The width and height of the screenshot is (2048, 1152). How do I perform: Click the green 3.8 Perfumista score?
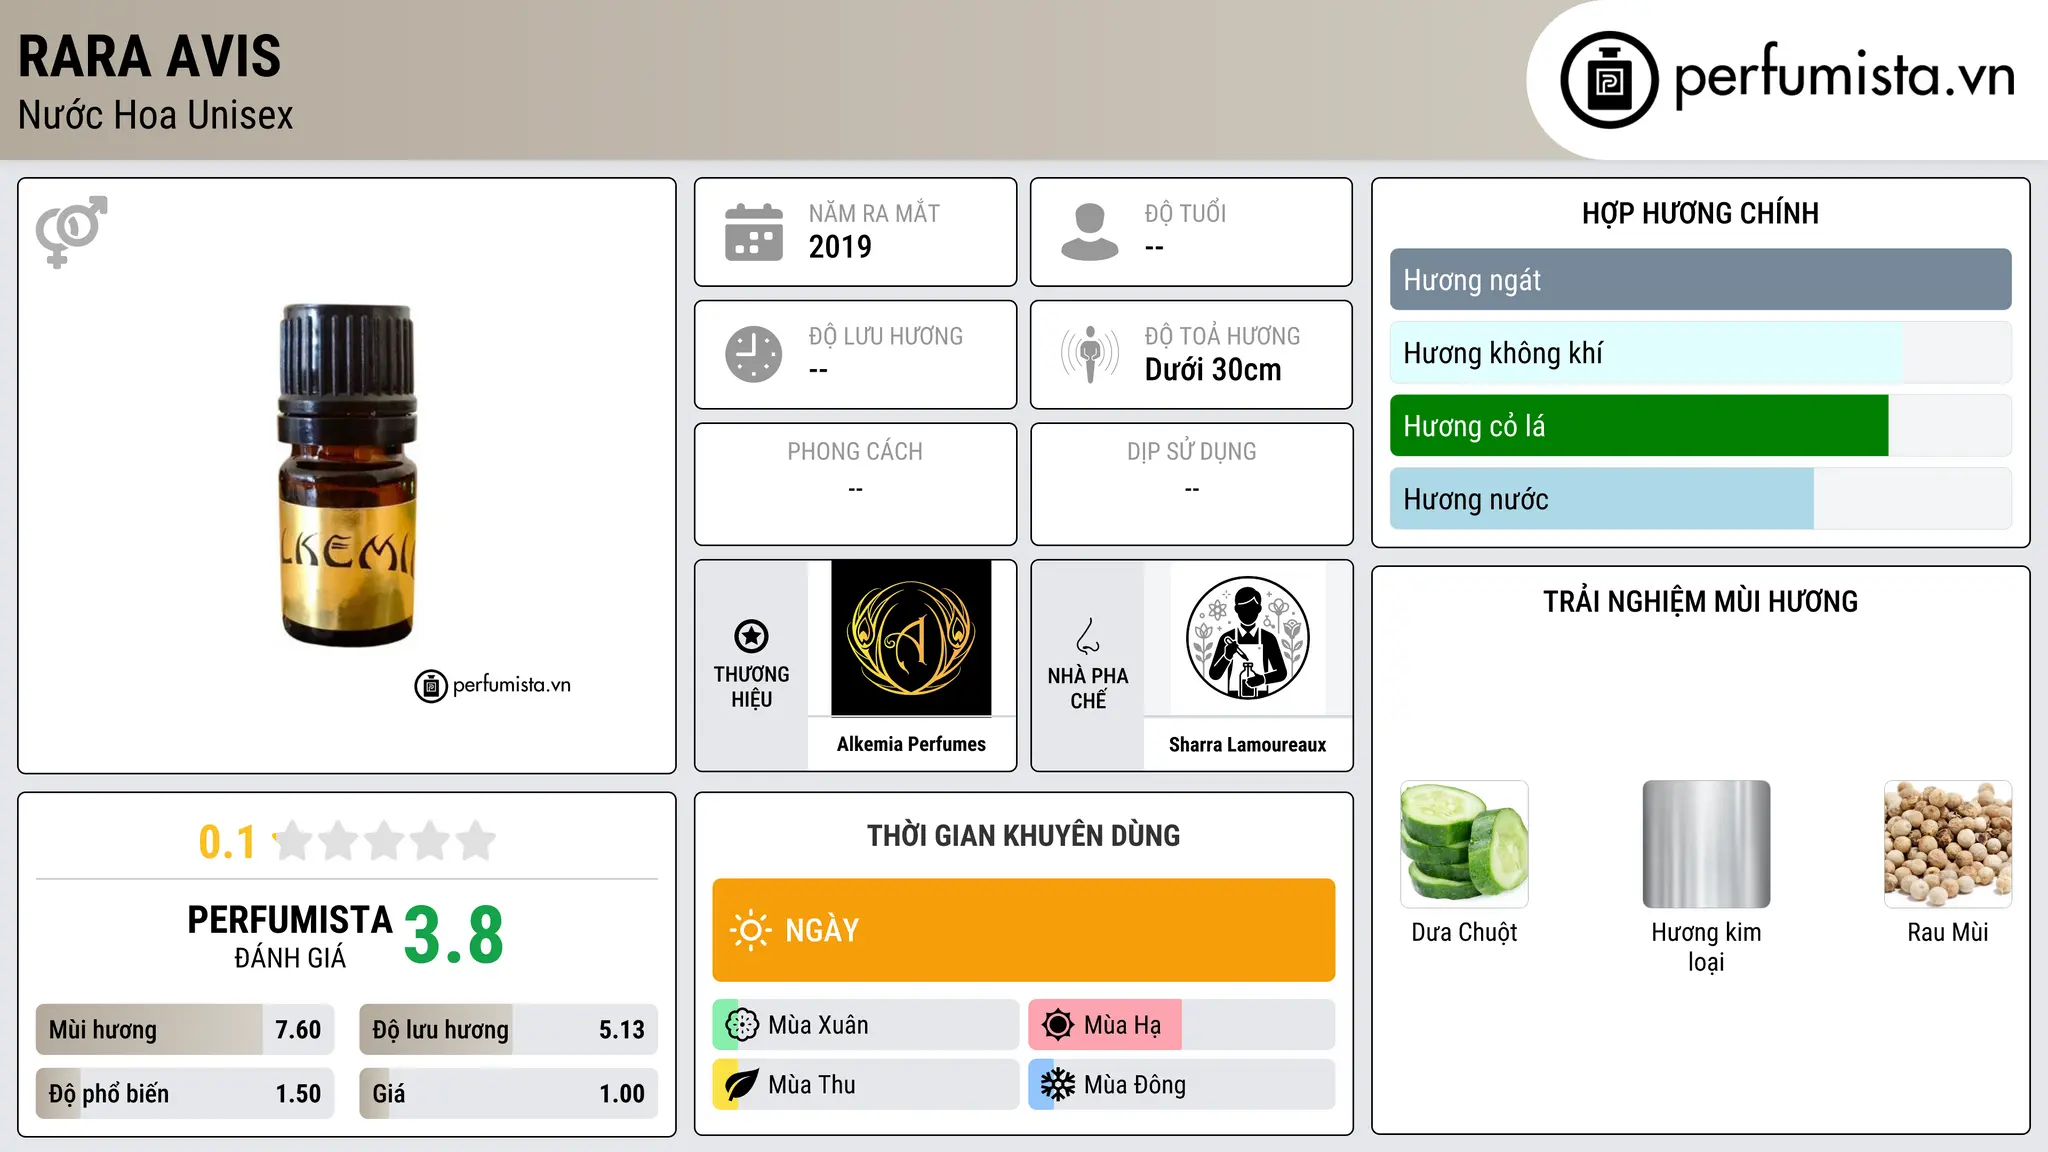(x=454, y=935)
